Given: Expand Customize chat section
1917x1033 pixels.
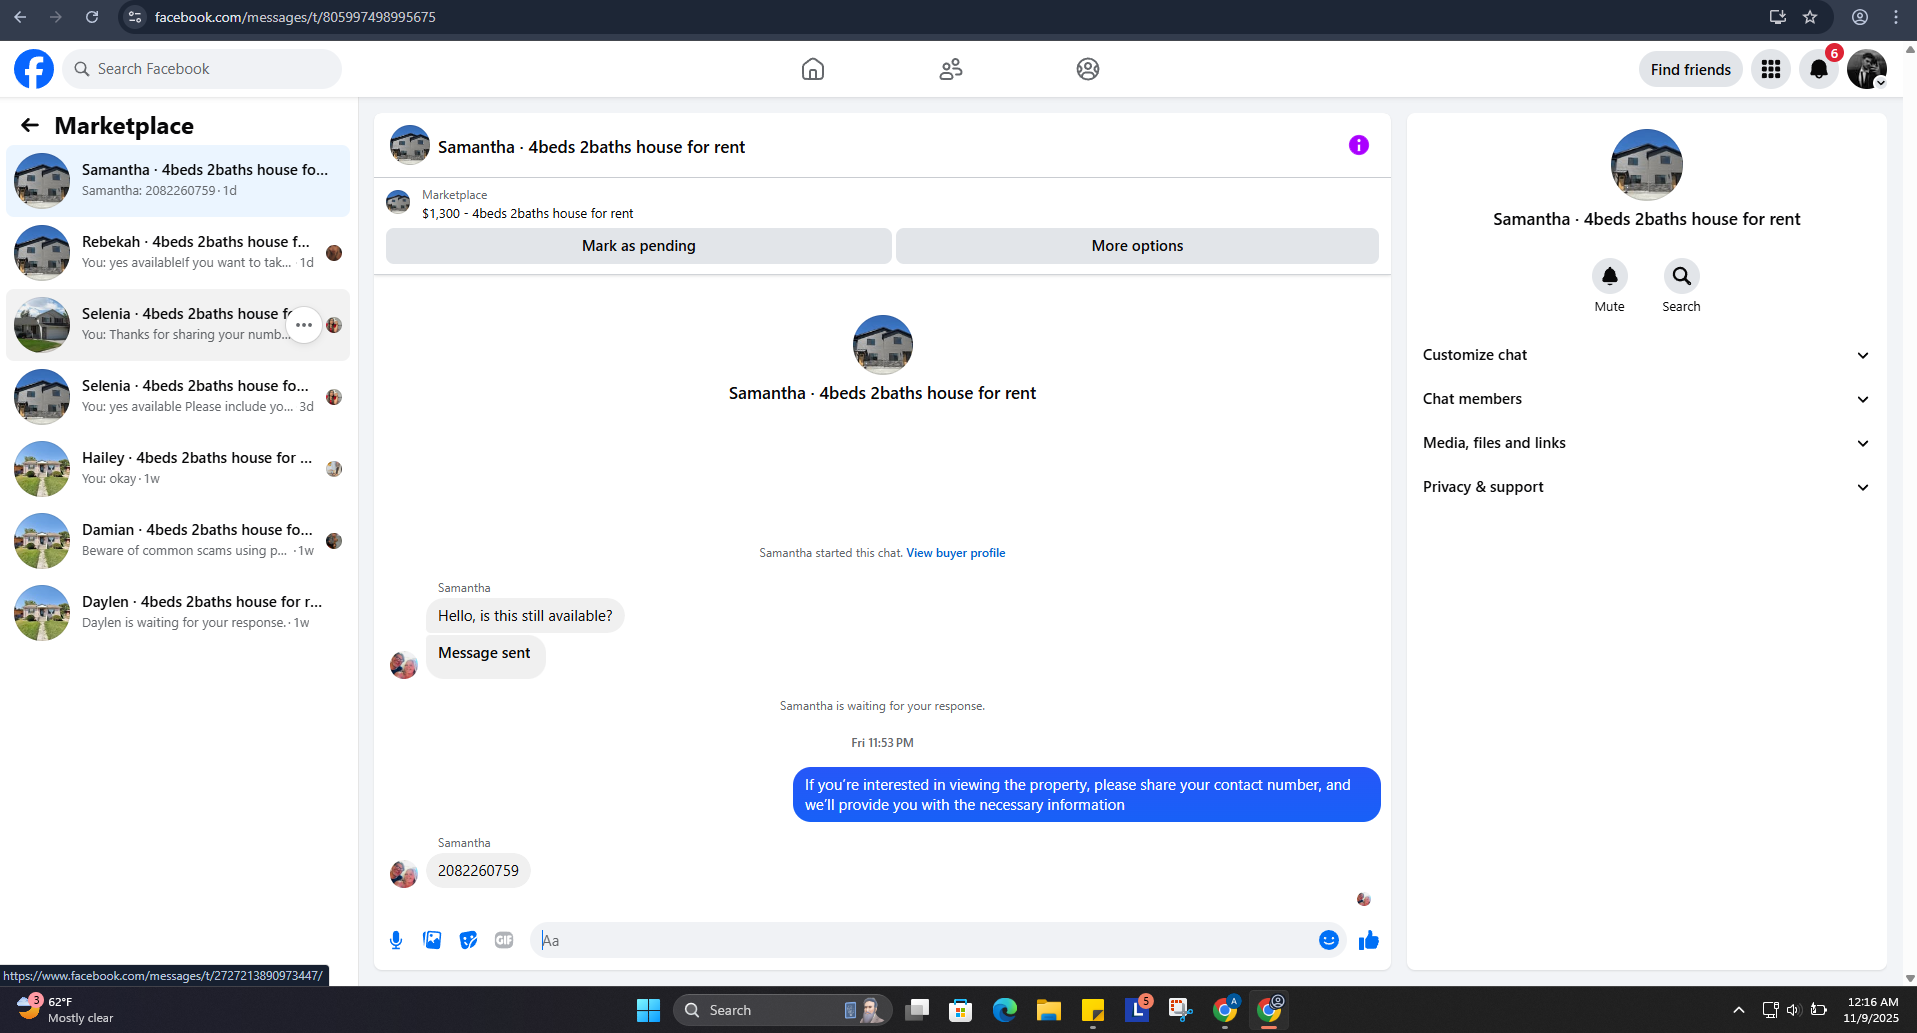Looking at the screenshot, I should (x=1647, y=355).
